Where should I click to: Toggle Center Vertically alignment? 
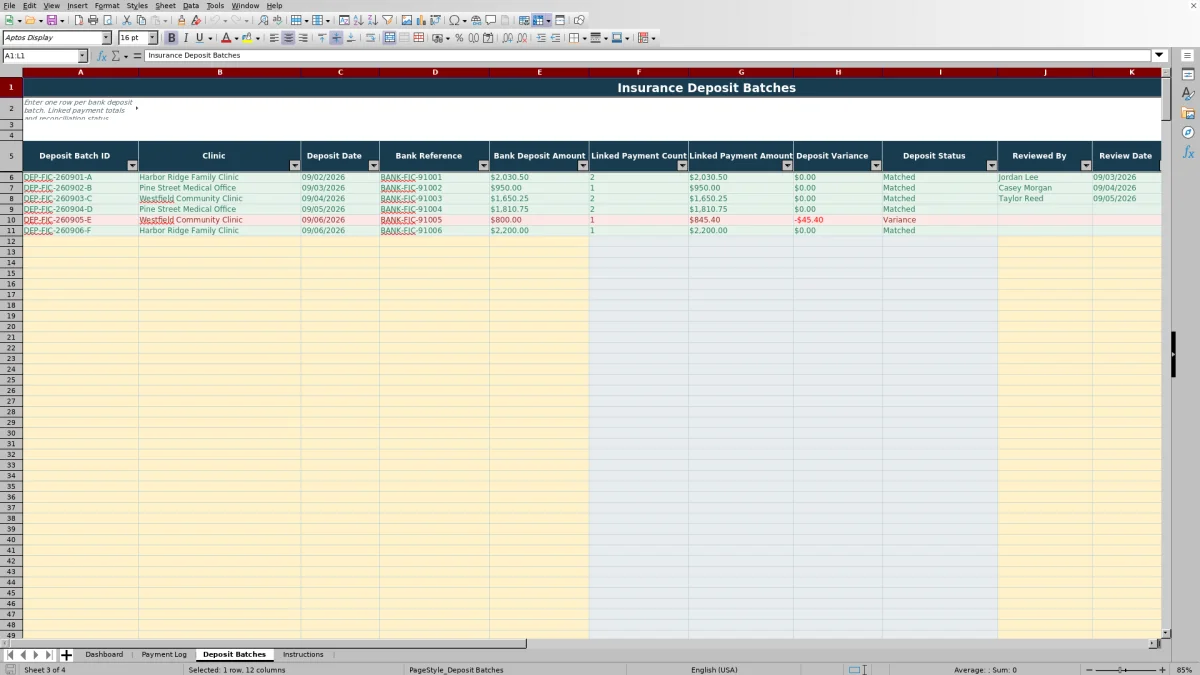[336, 38]
